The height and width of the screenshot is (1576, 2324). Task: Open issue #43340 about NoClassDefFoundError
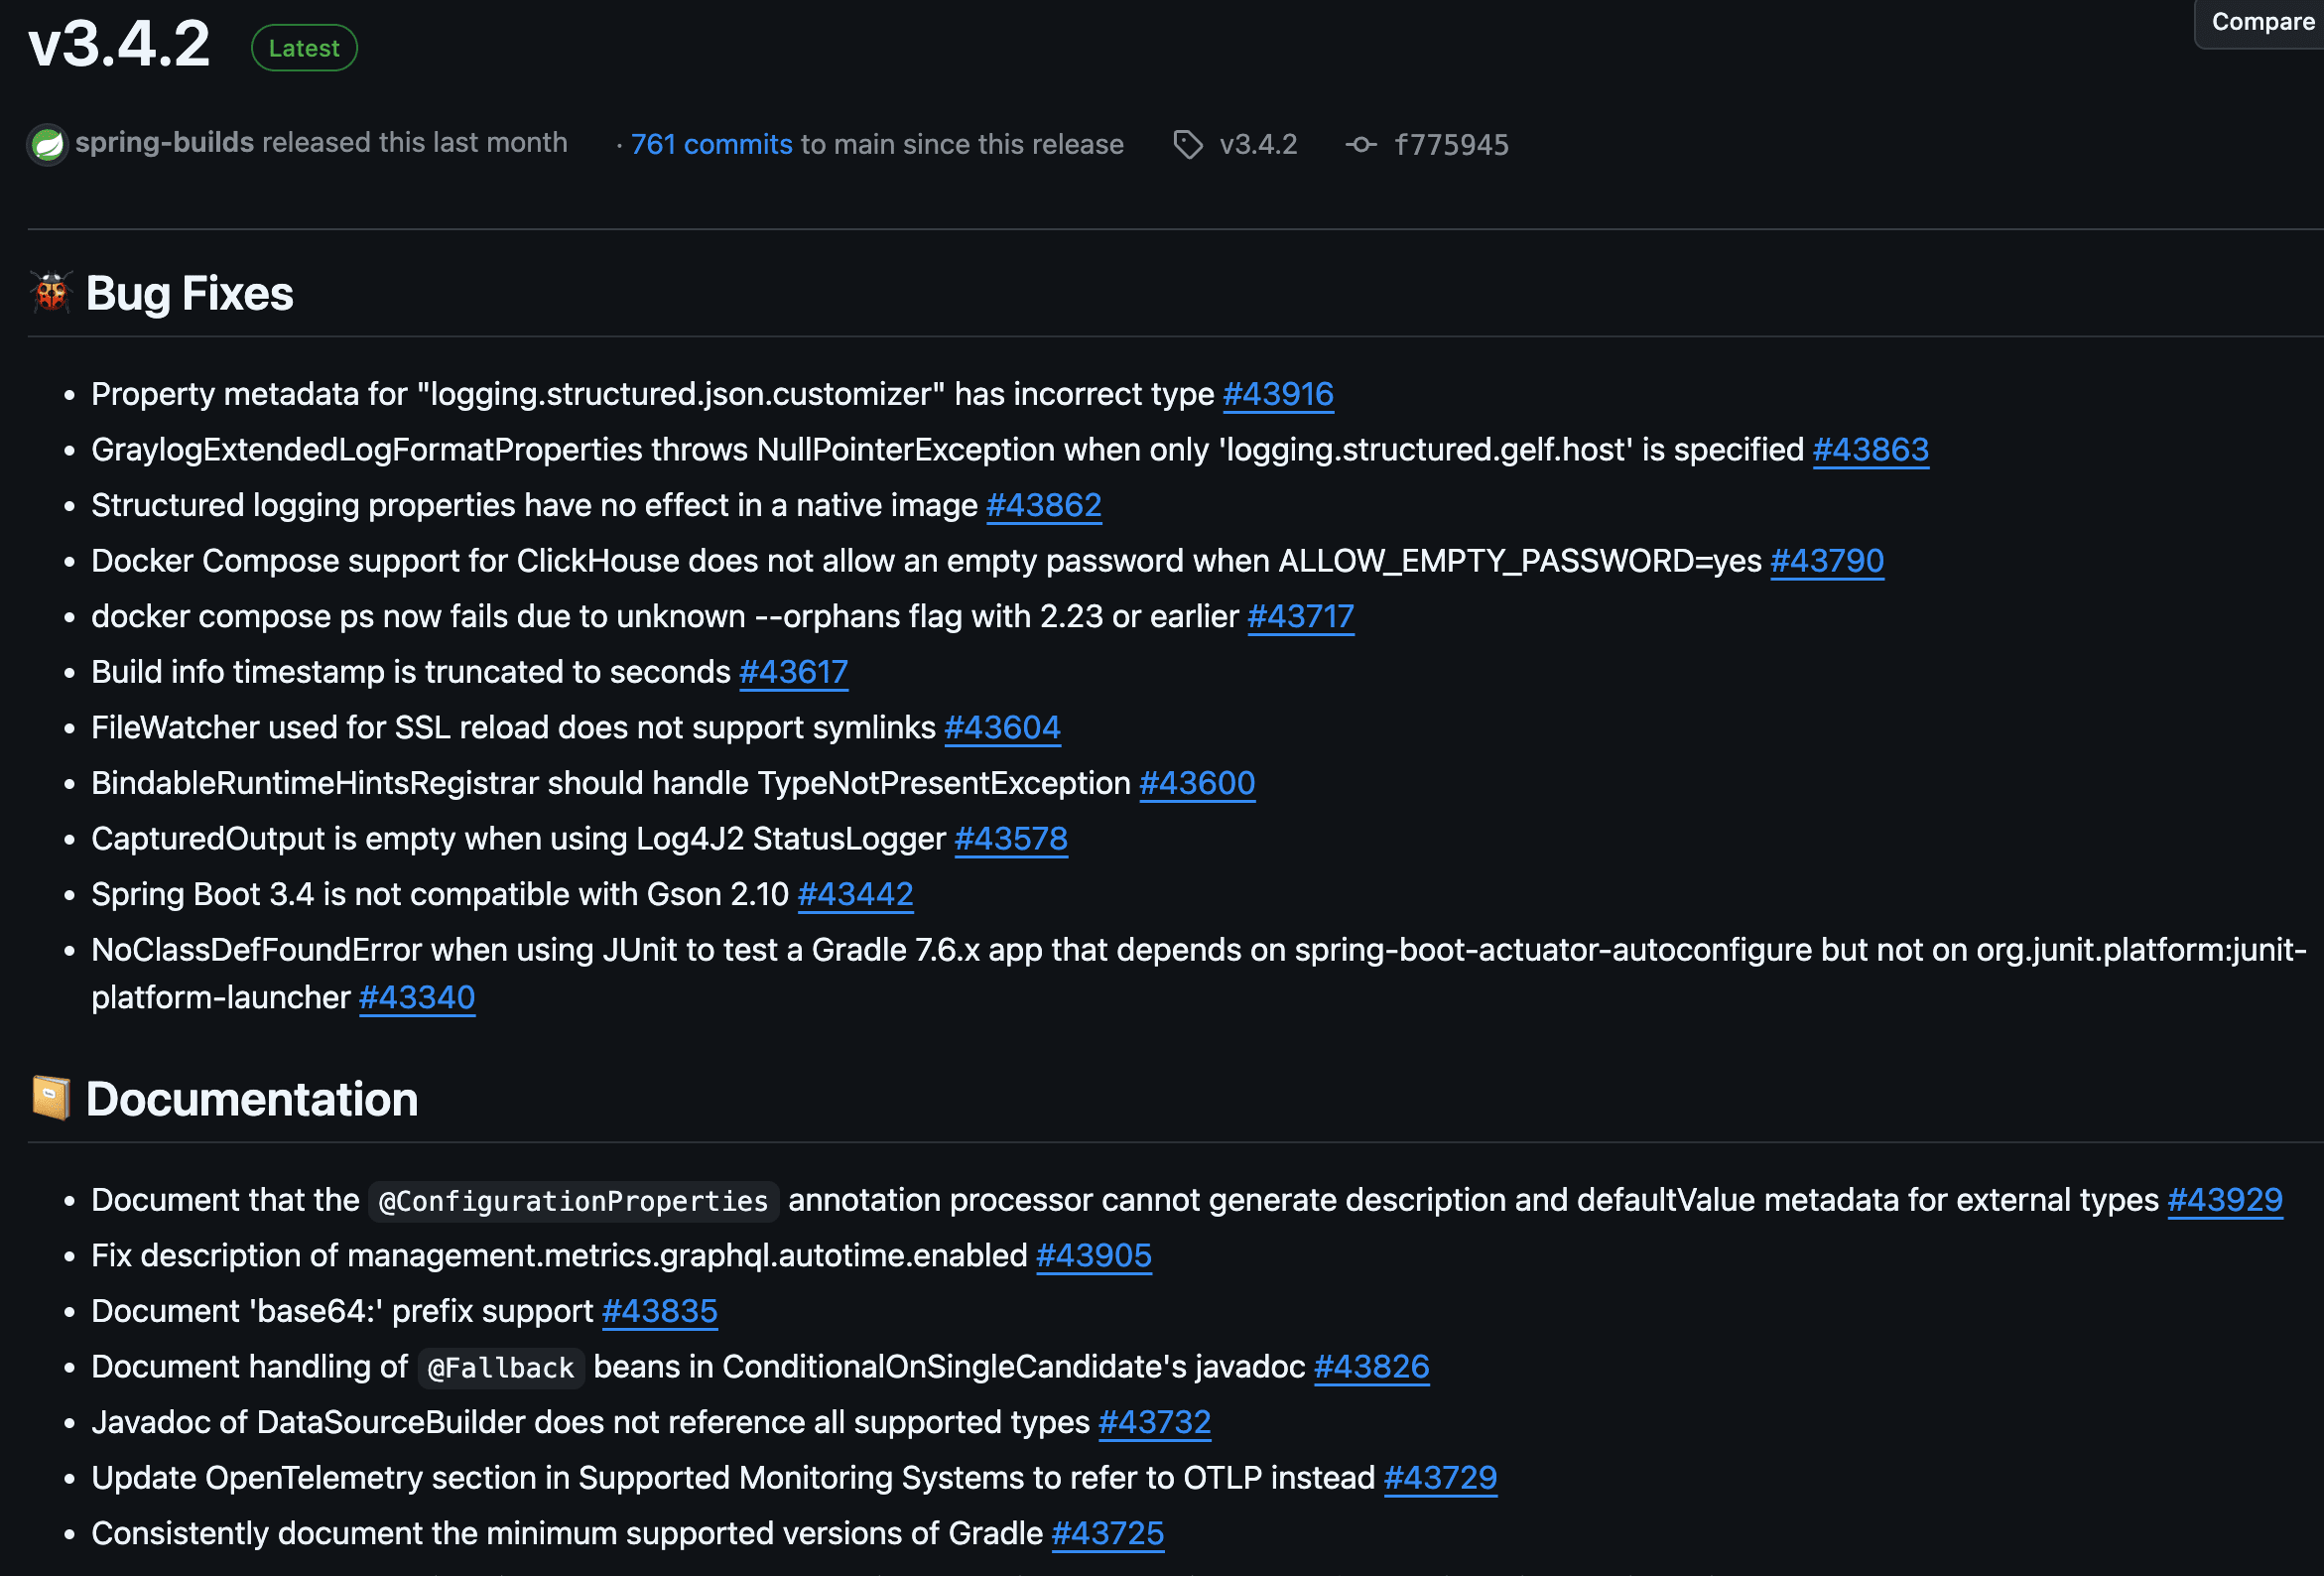[416, 997]
